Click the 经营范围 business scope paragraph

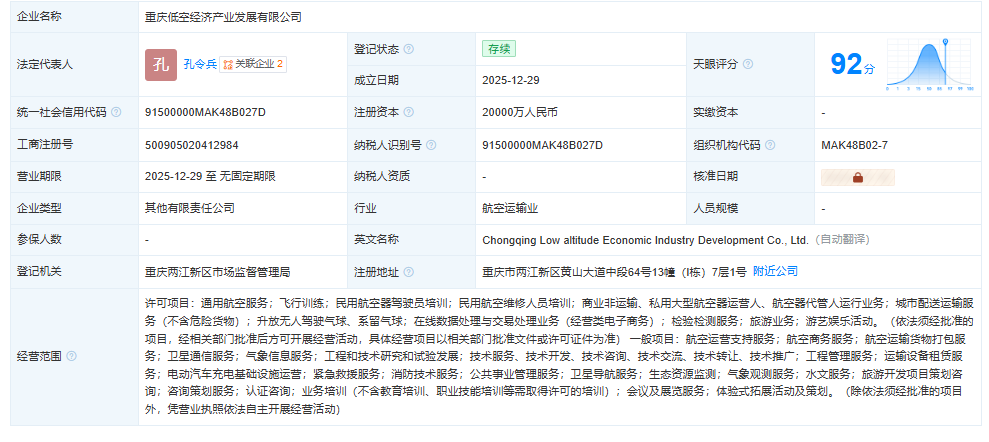click(x=559, y=356)
